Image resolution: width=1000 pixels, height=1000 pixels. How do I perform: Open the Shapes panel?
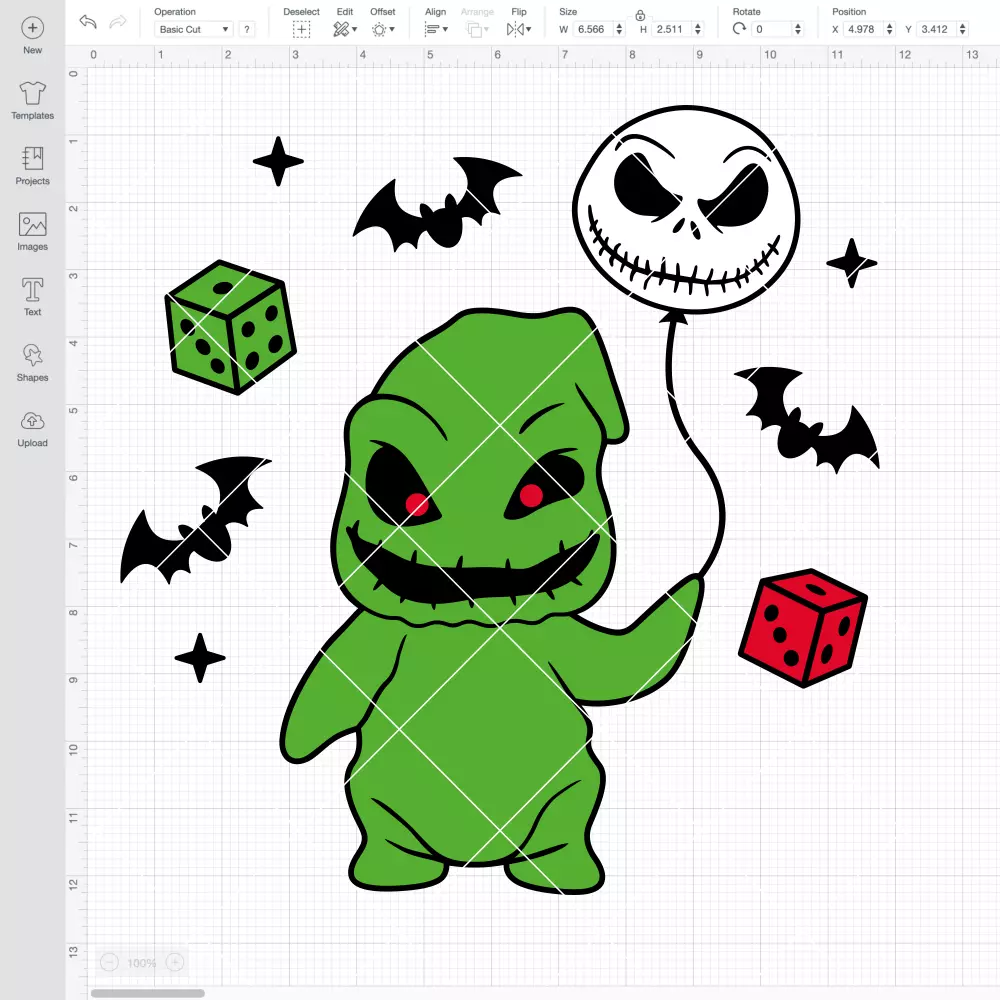tap(33, 355)
